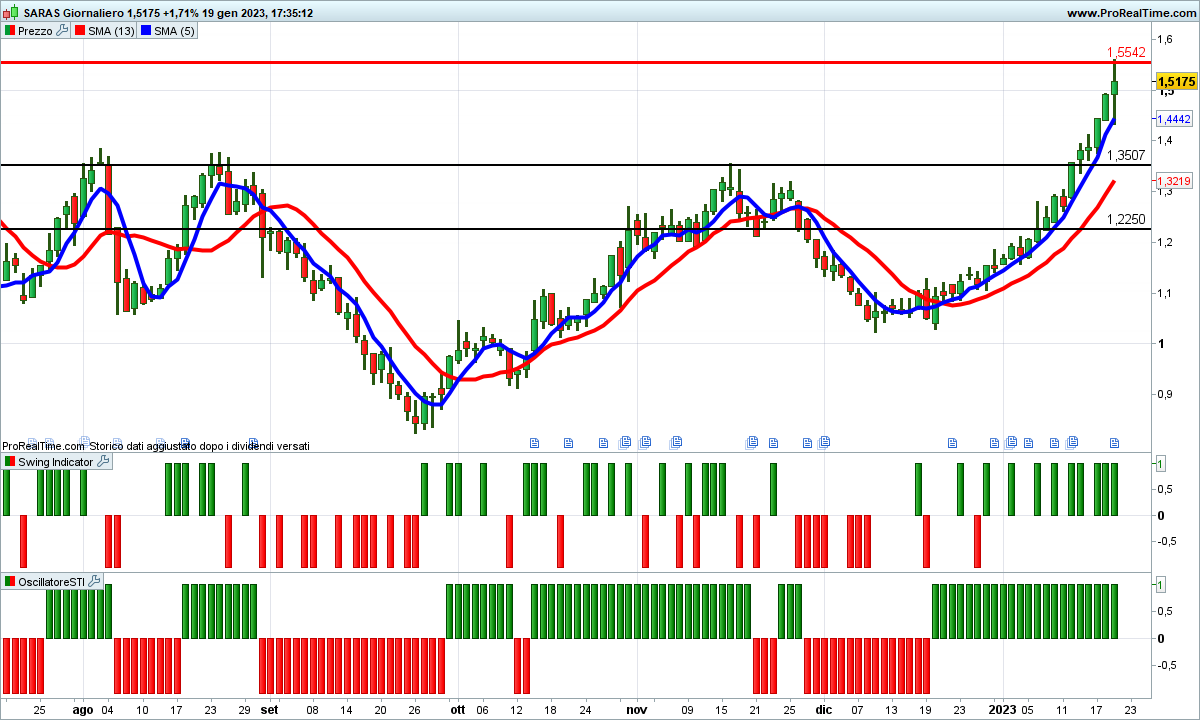This screenshot has width=1200, height=720.
Task: Select the Prezzo legend label
Action: (x=36, y=31)
